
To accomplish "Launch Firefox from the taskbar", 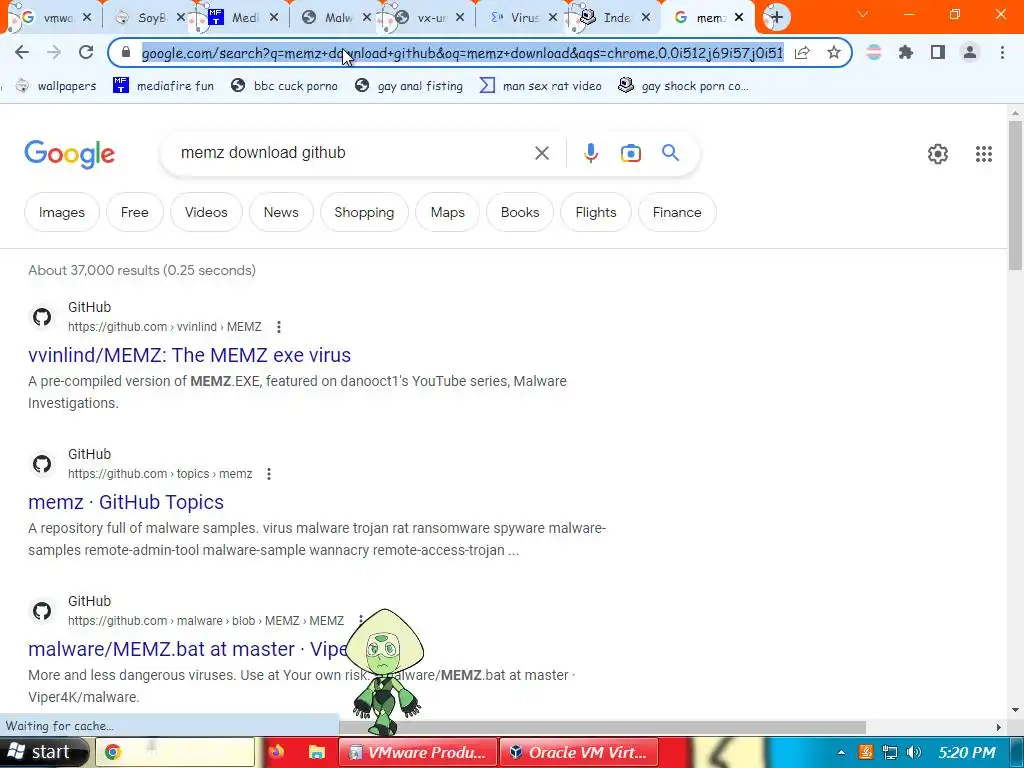I will pos(277,752).
